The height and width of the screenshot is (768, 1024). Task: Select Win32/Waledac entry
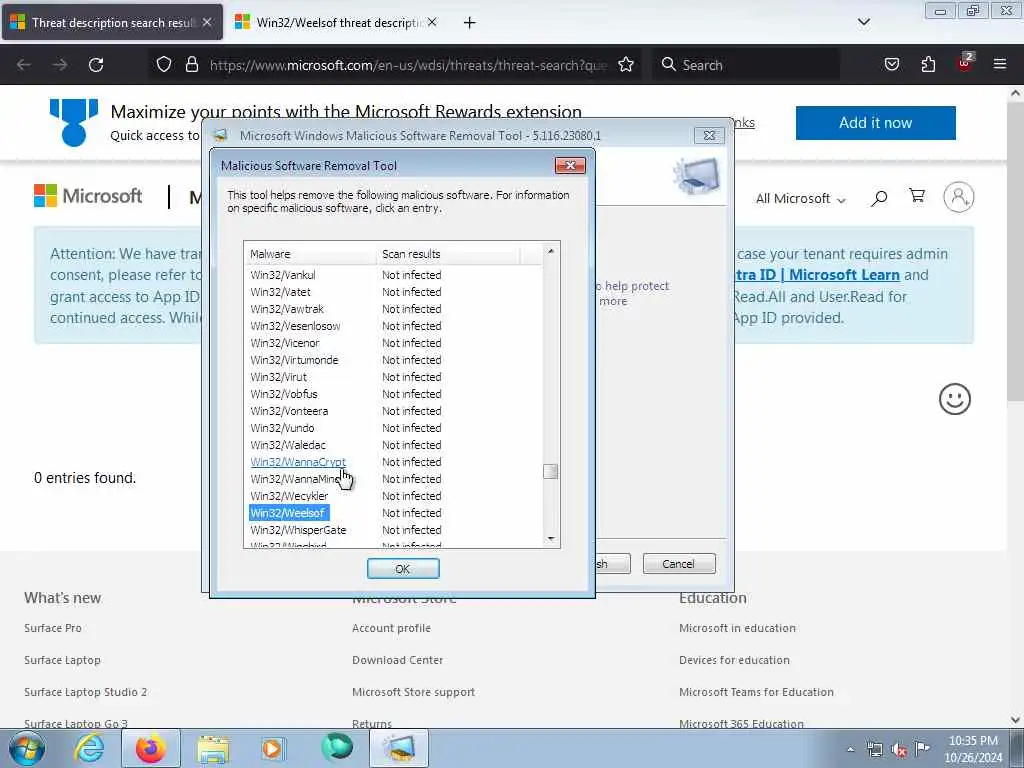[288, 445]
